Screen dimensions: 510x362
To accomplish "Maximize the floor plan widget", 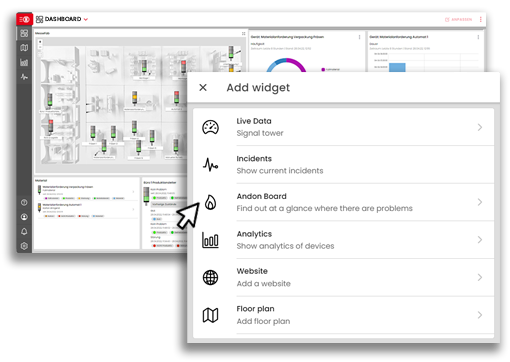I will 243,34.
